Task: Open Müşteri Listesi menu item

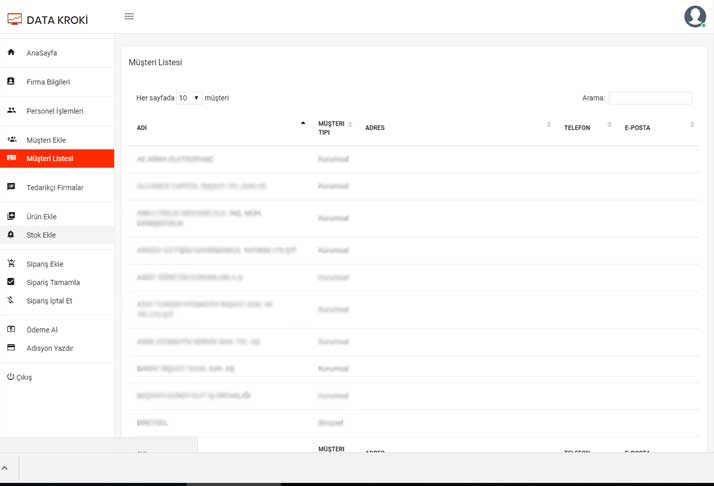Action: pyautogui.click(x=50, y=159)
